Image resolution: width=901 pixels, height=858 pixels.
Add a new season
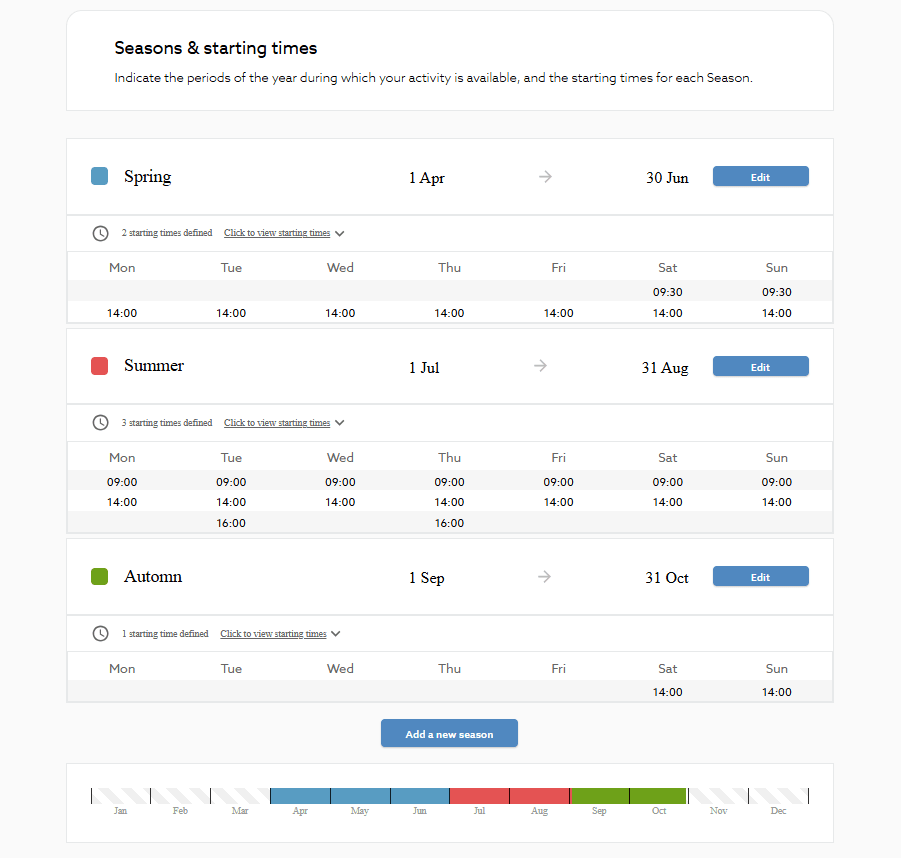click(x=449, y=733)
